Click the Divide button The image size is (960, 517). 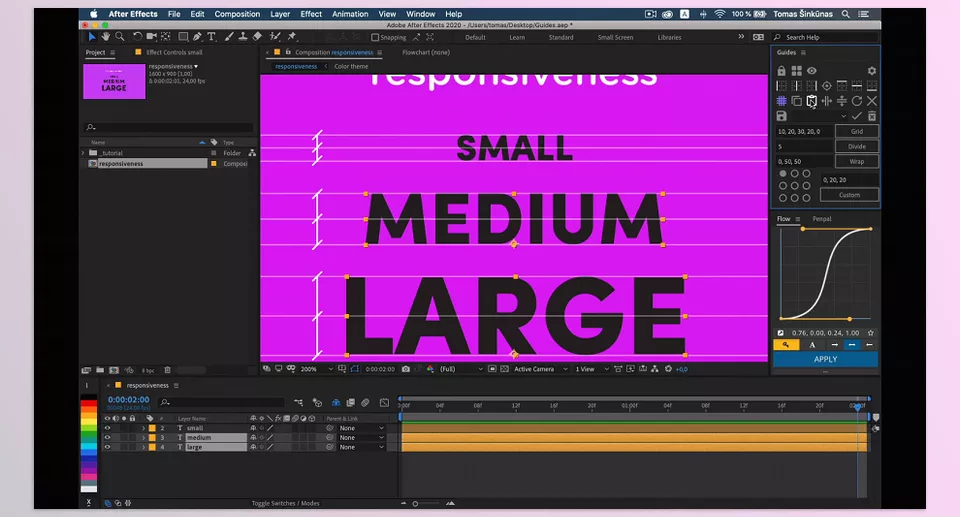857,146
